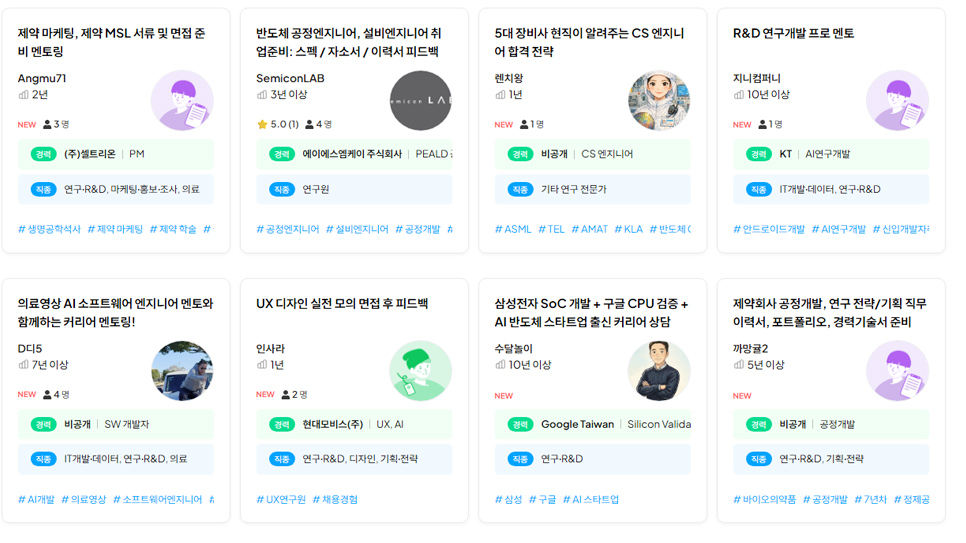The image size is (966, 543).
Task: Click the #AI 스타트업 hashtag
Action: coord(591,499)
